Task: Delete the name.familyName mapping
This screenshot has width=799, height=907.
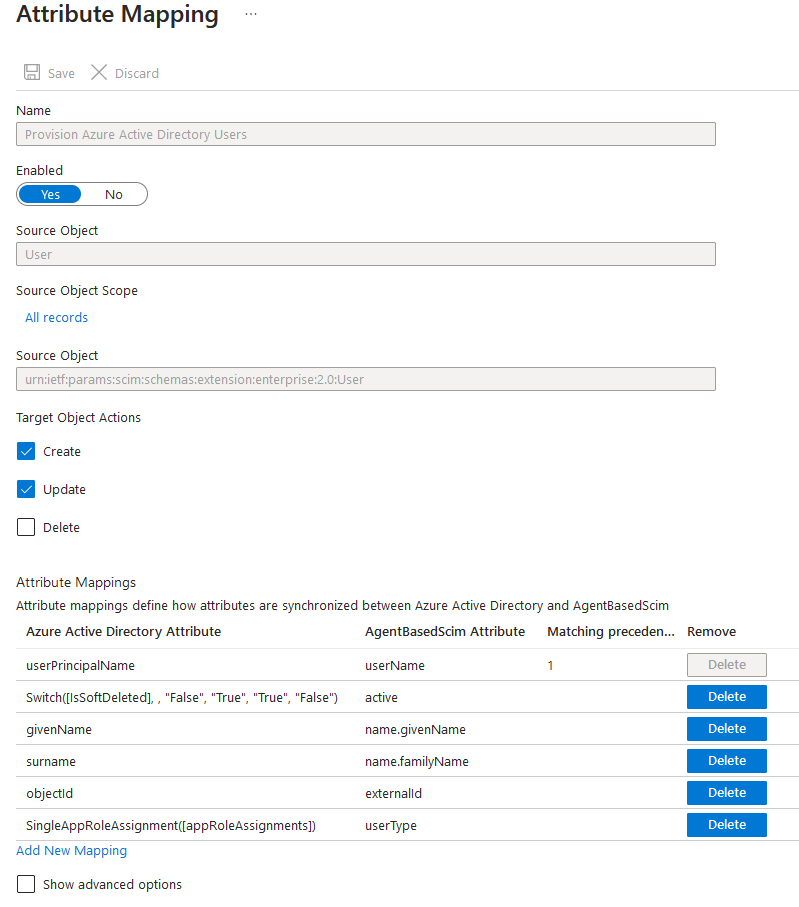Action: [727, 761]
